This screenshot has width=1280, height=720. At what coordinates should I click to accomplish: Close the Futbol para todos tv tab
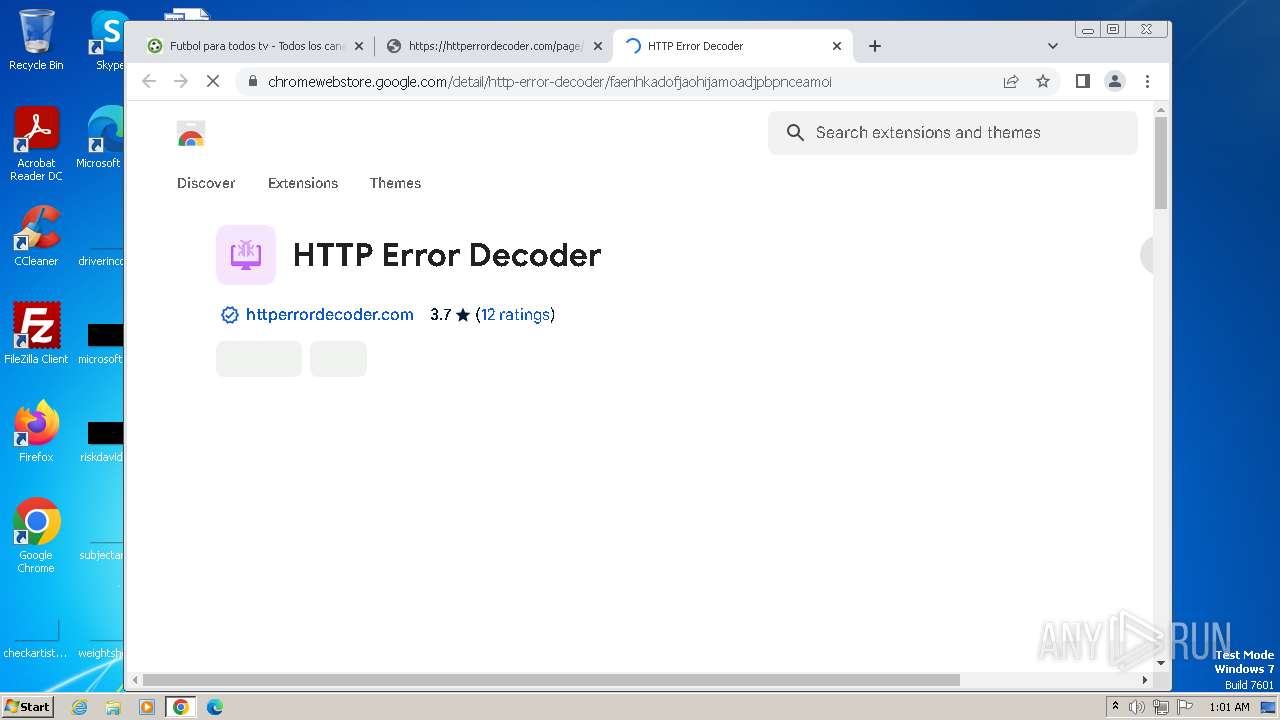point(359,46)
